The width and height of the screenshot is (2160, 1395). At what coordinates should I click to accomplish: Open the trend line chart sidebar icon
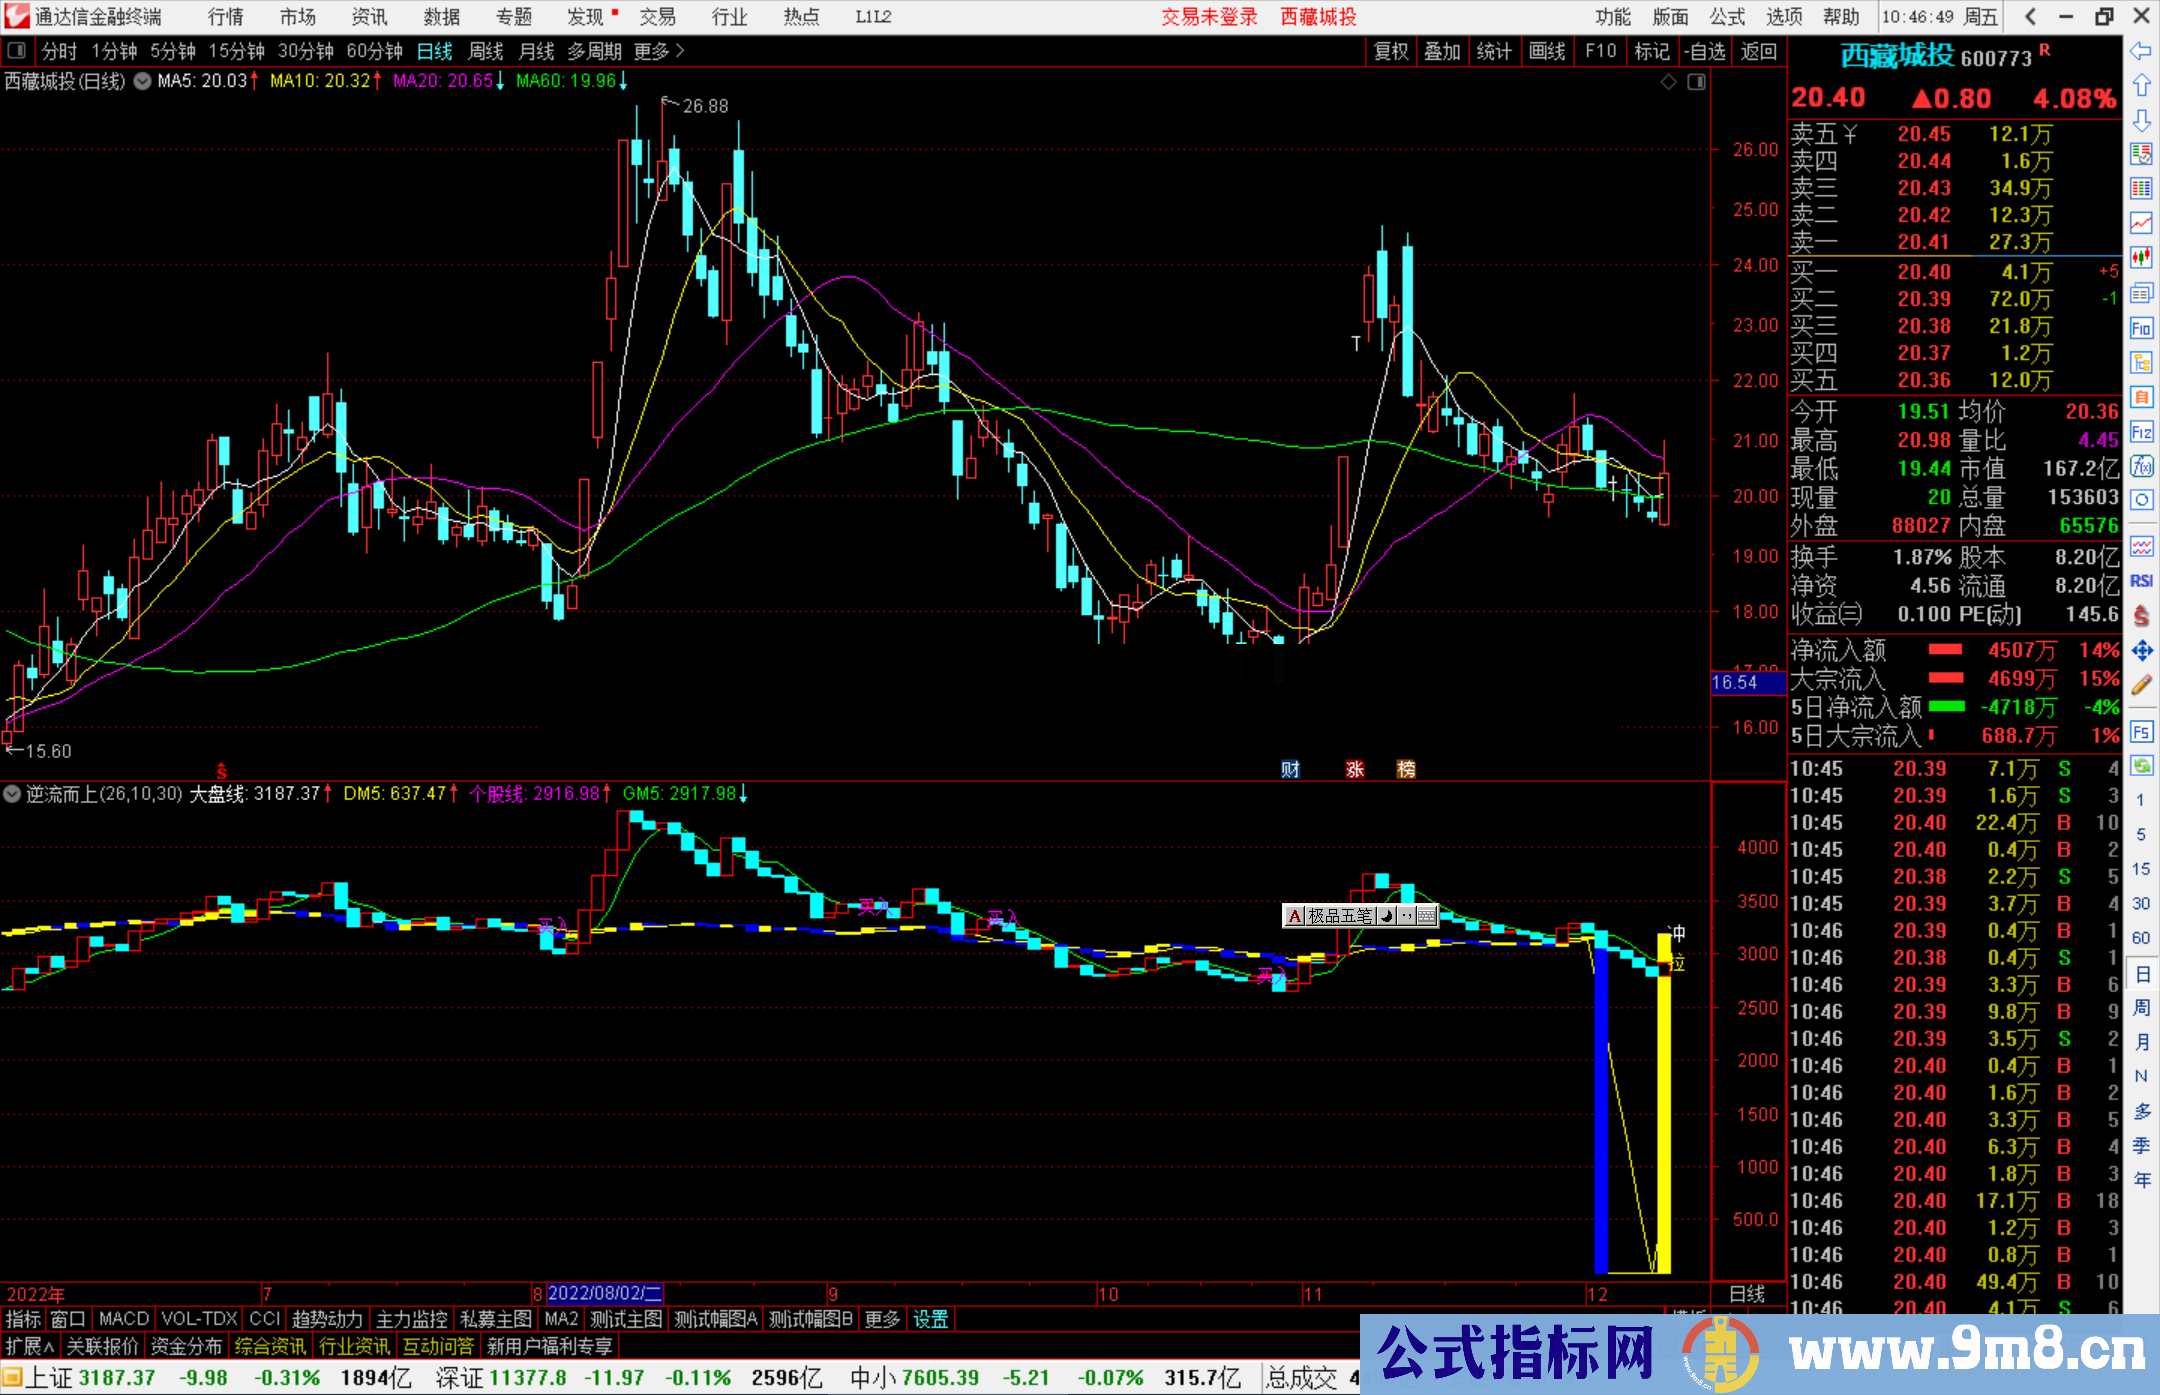tap(2141, 222)
